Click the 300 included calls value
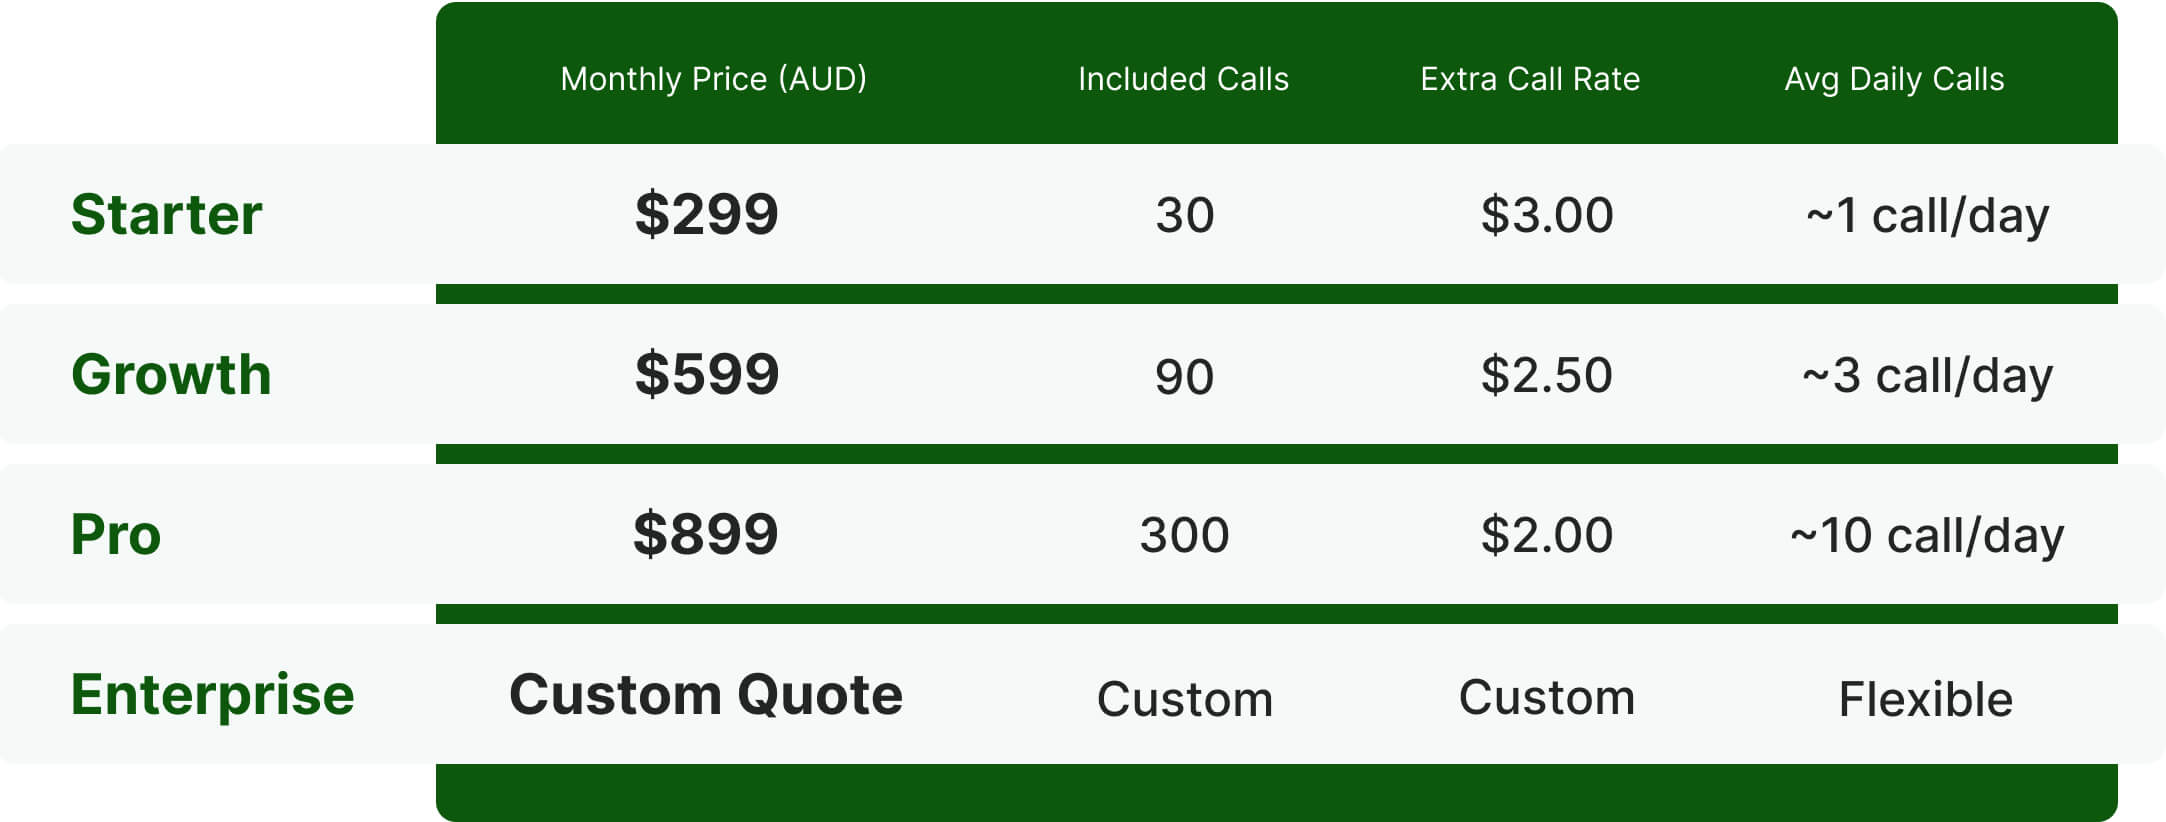The width and height of the screenshot is (2166, 822). 1184,535
